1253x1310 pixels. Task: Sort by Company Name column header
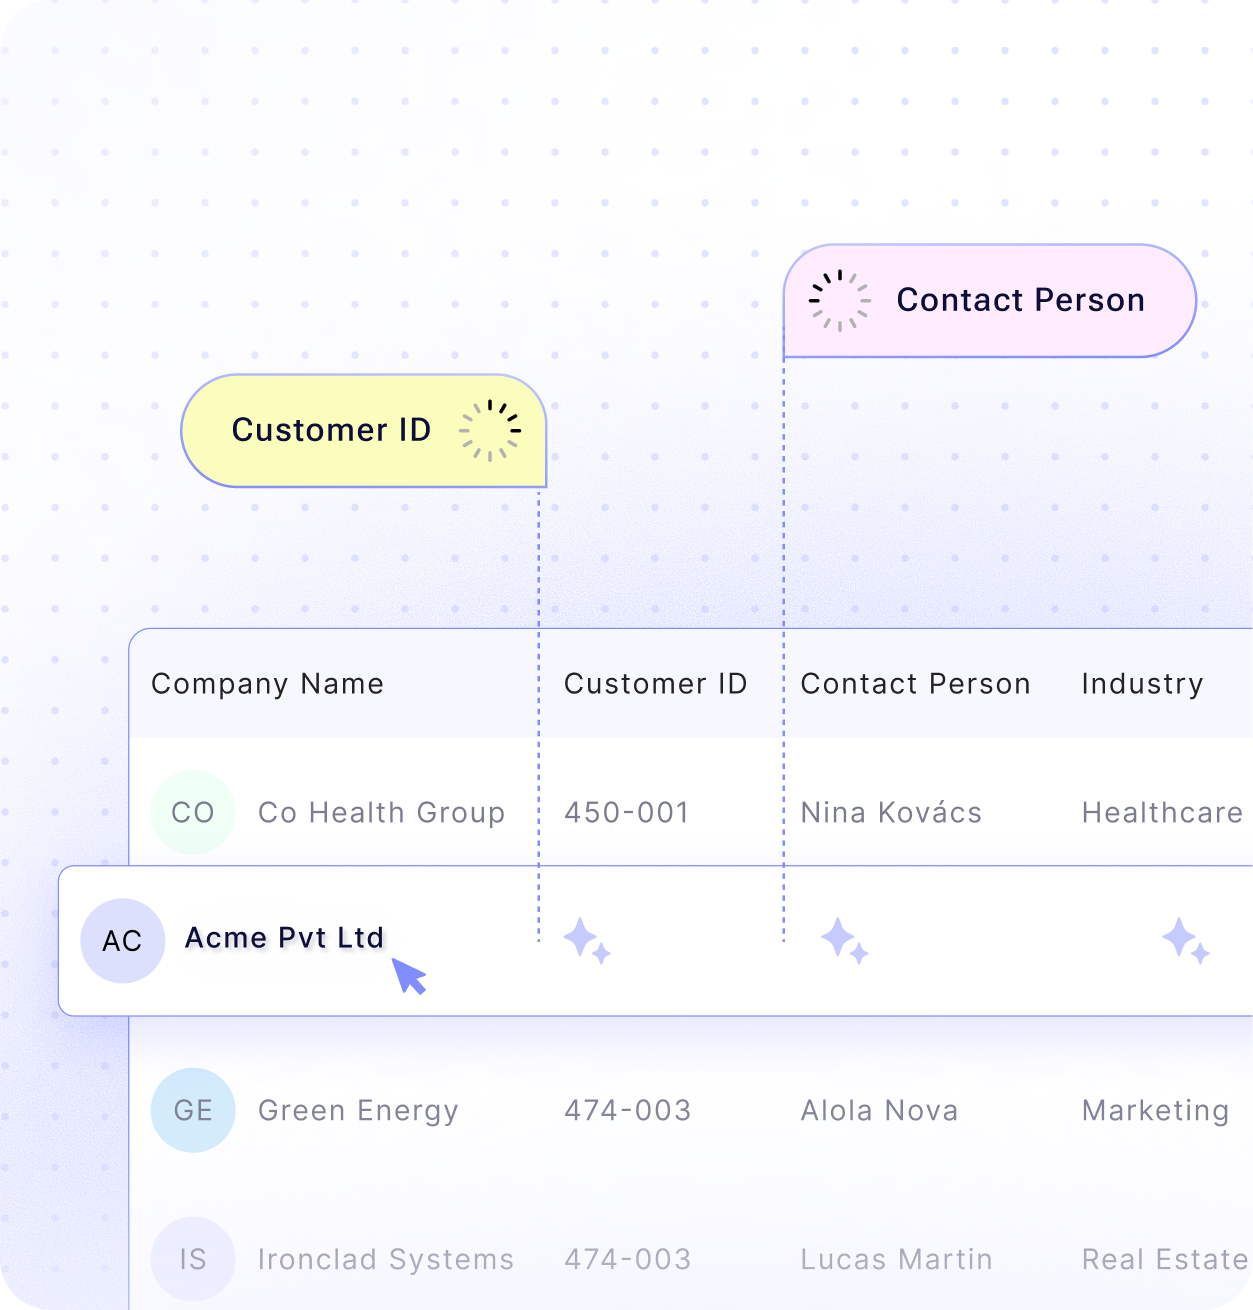[267, 684]
